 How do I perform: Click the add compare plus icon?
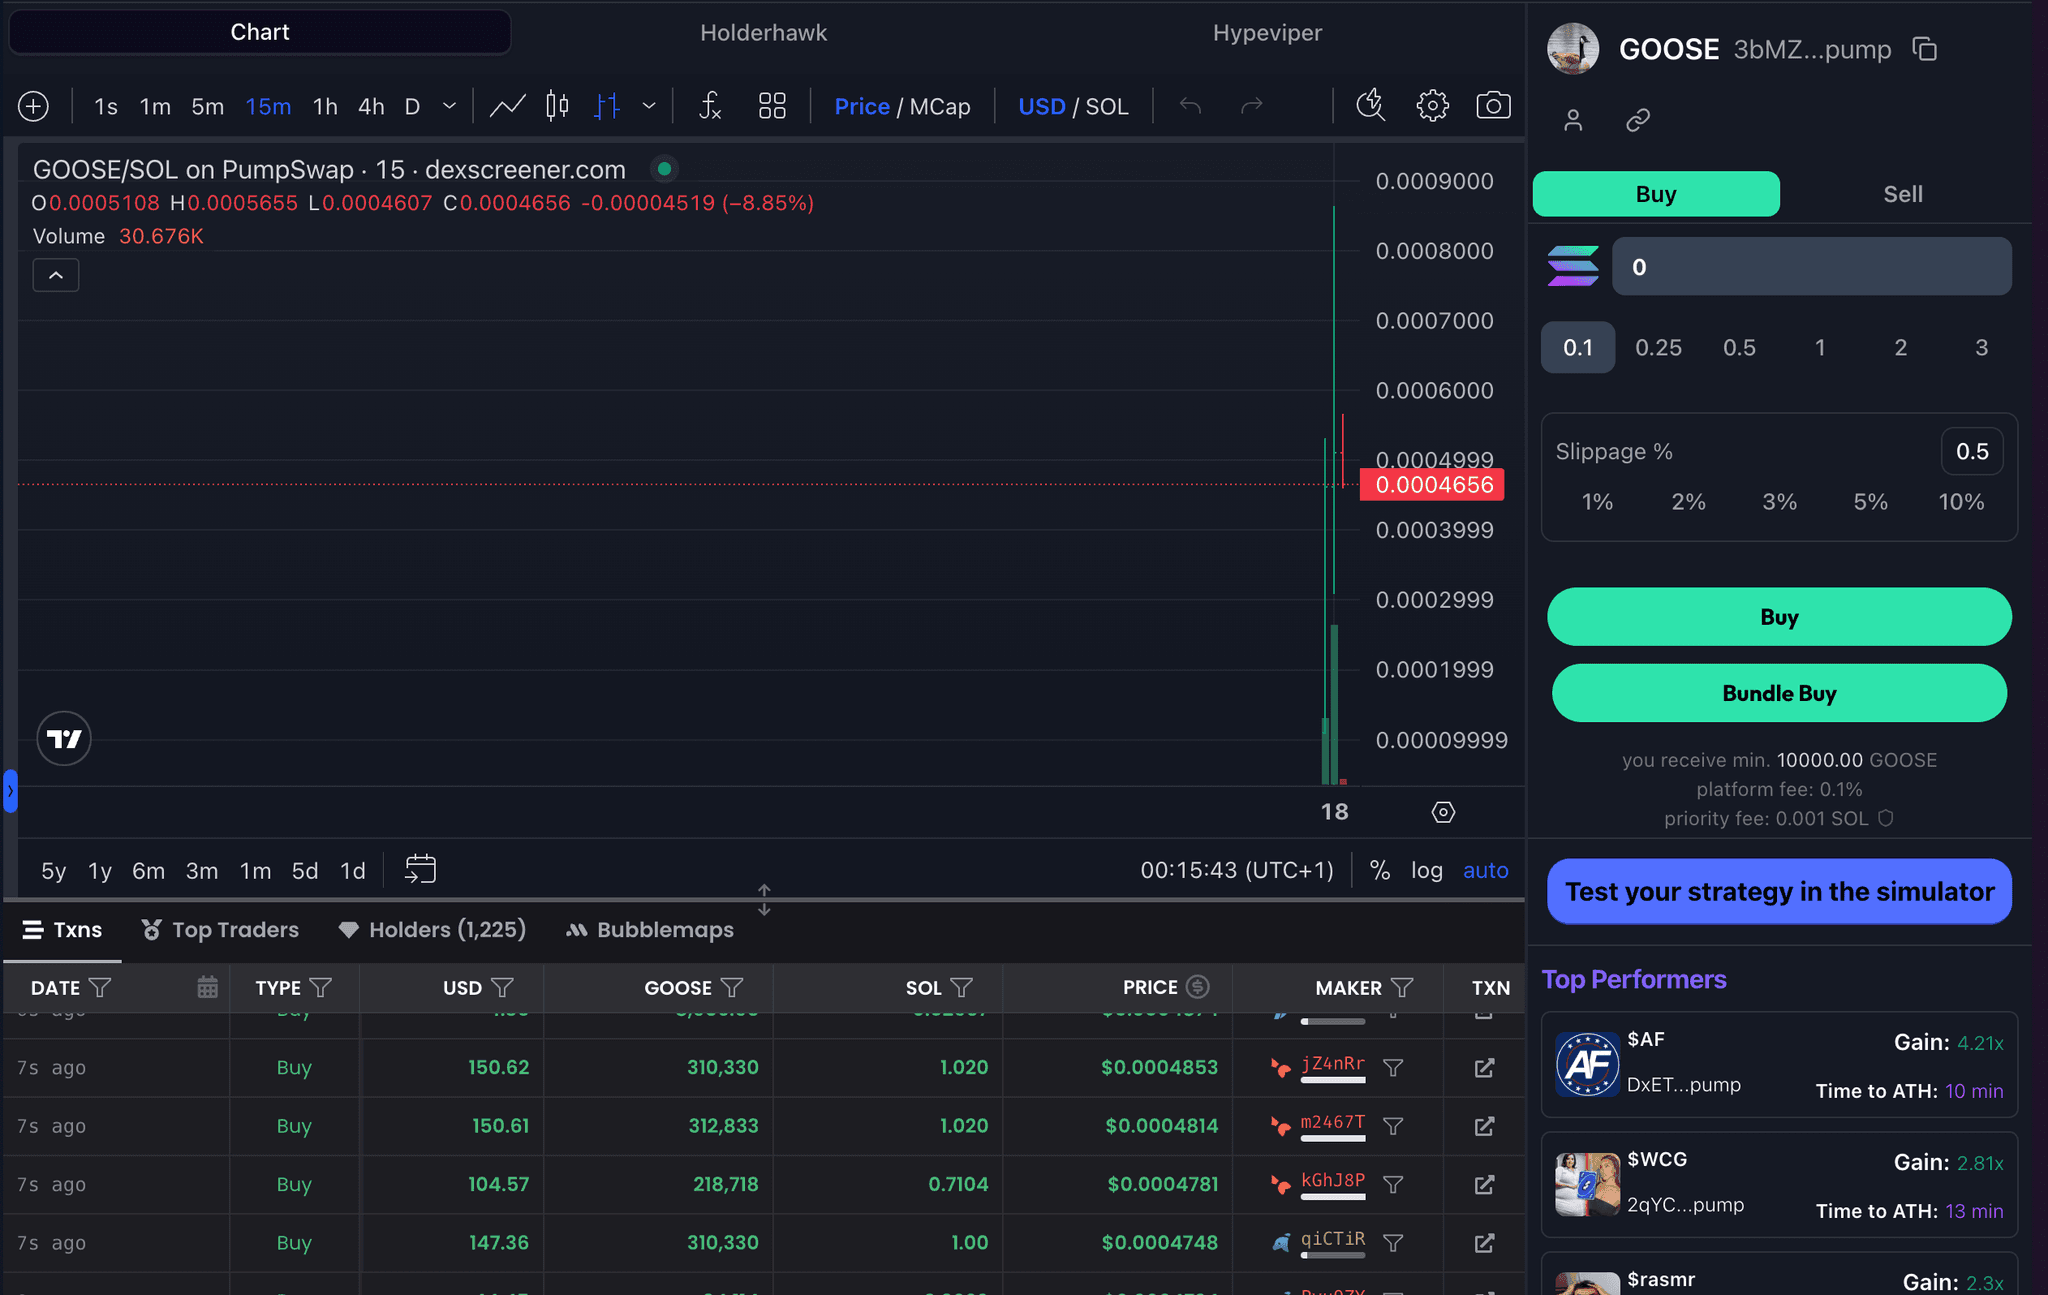(x=33, y=106)
